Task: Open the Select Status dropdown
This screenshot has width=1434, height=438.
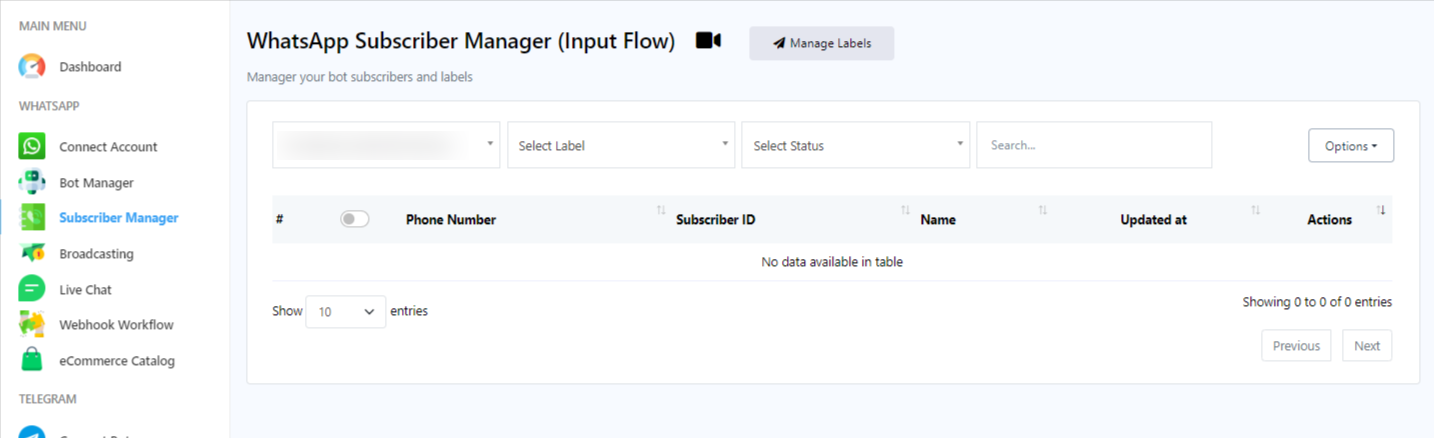Action: tap(855, 146)
